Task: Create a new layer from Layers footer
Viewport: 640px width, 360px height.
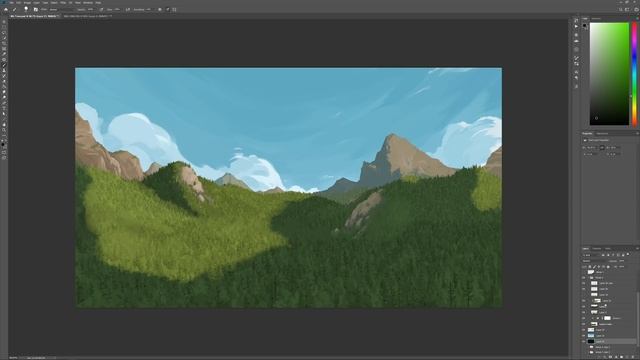Action: (x=627, y=357)
